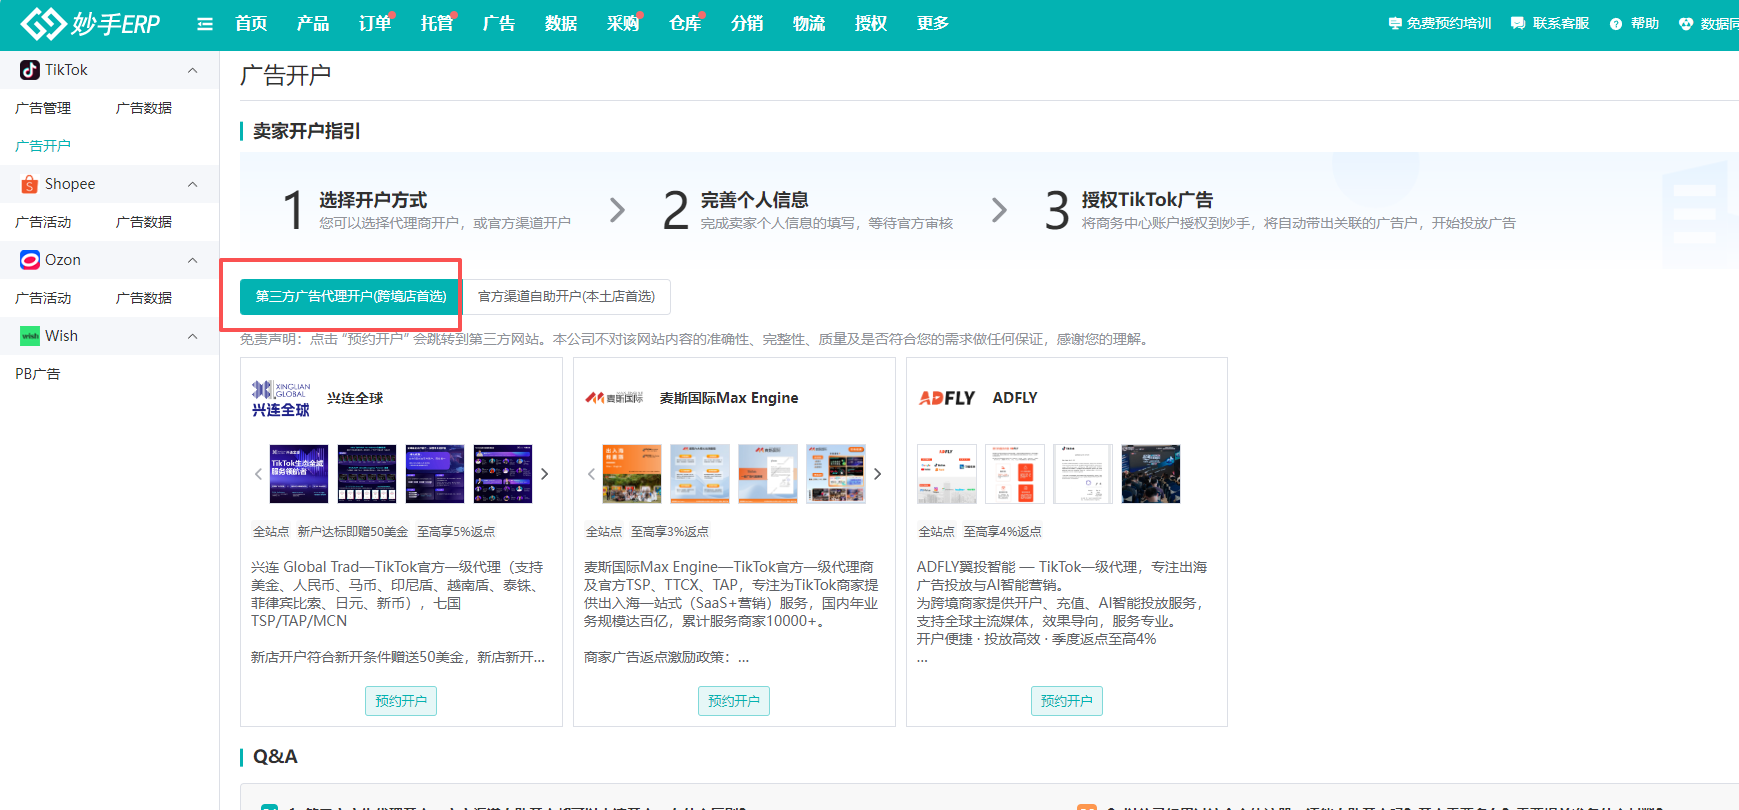Click the 麦斯国际 Max Engine logo

(x=614, y=398)
